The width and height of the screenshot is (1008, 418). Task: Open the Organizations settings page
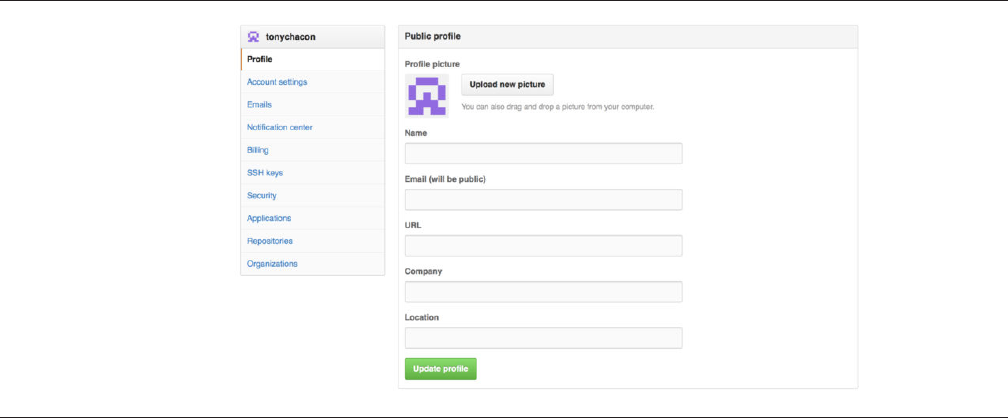pos(272,264)
